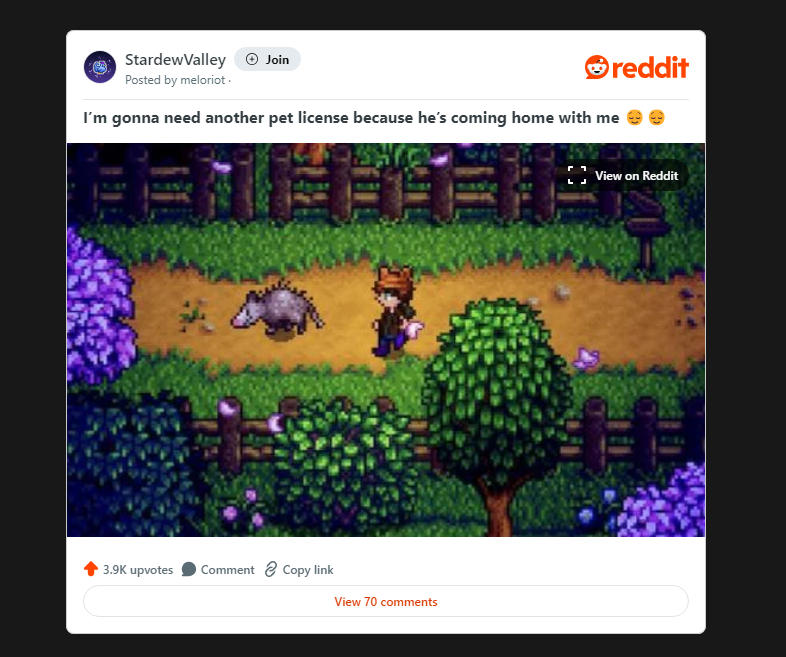Click the game screenshot of the possum
The image size is (786, 657).
[x=386, y=340]
